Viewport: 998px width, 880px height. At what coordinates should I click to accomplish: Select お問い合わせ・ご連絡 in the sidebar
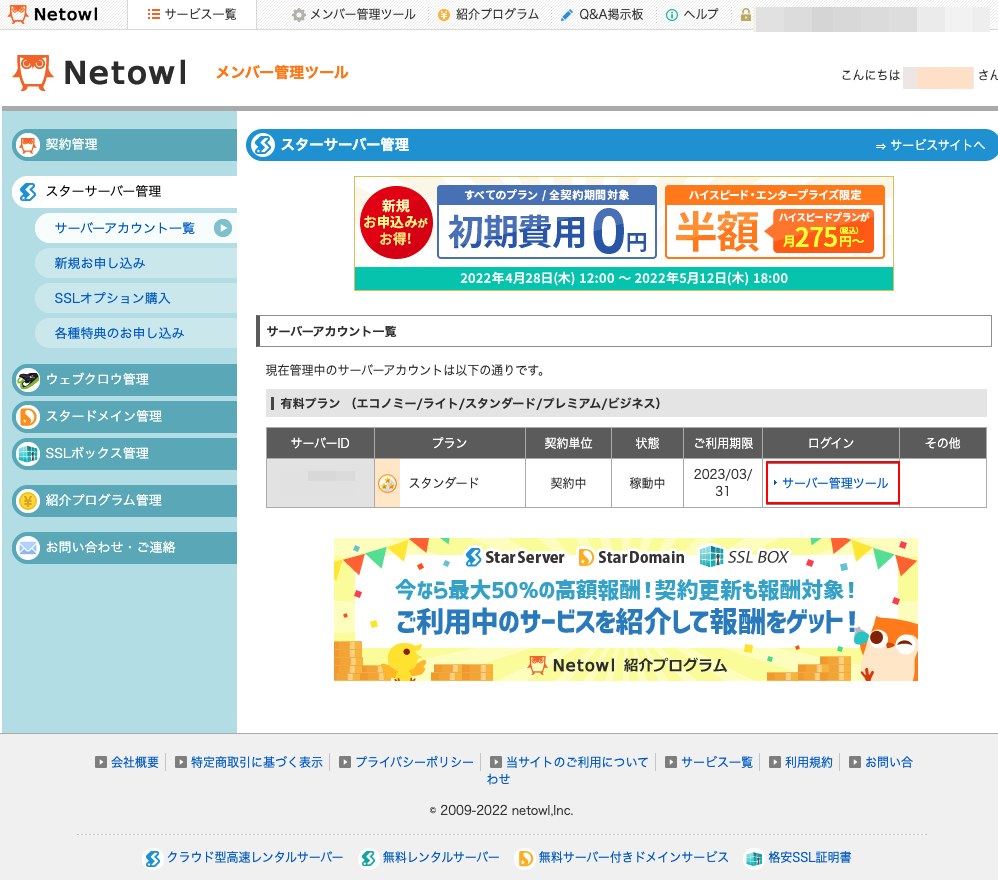(x=125, y=547)
